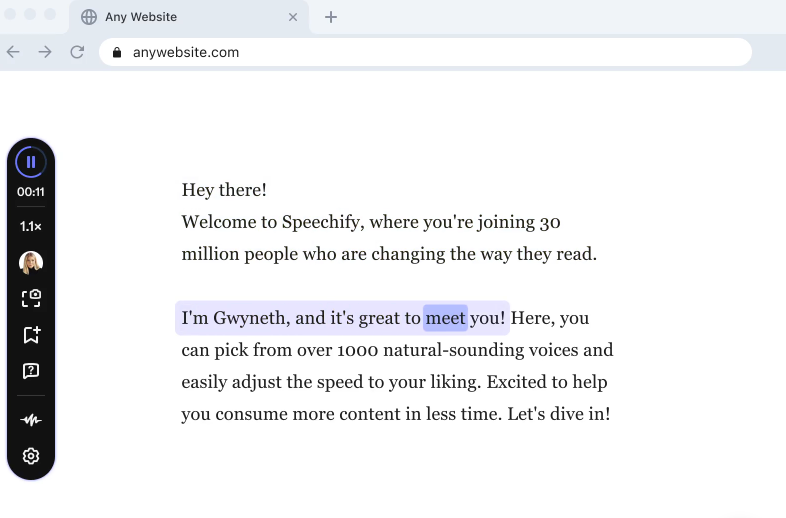Click the text "Hey there!"

click(224, 190)
